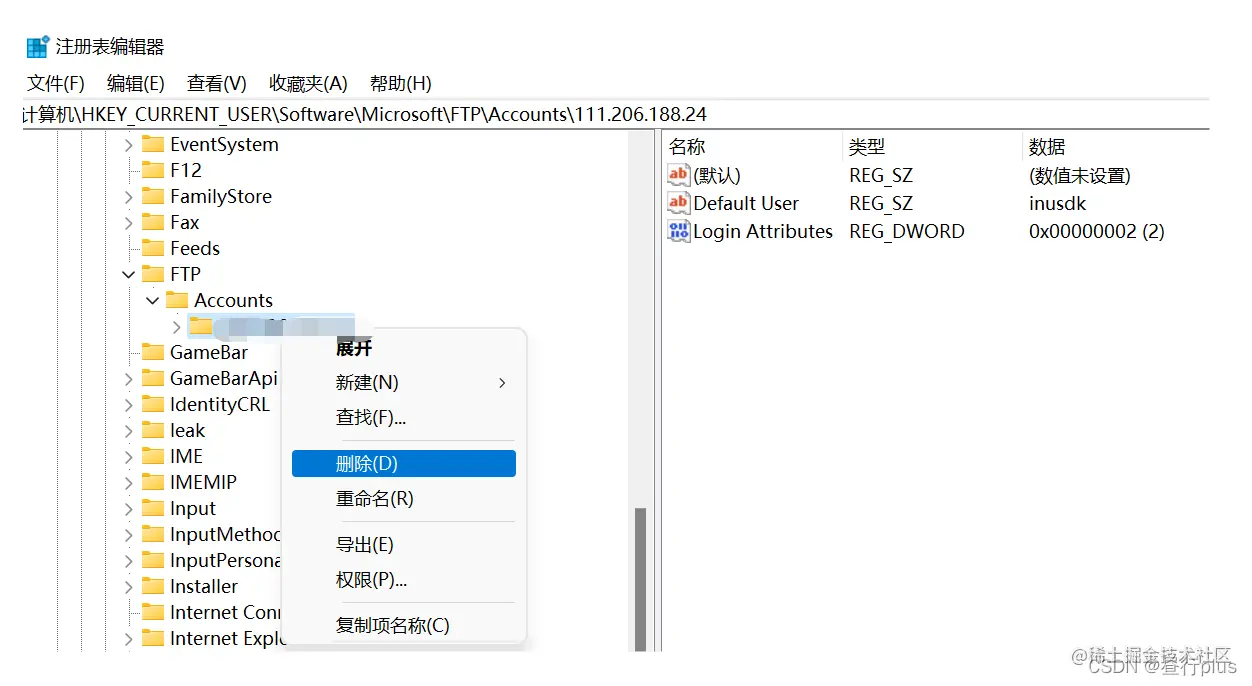The width and height of the screenshot is (1252, 686).
Task: Expand the leak key
Action: pyautogui.click(x=128, y=431)
